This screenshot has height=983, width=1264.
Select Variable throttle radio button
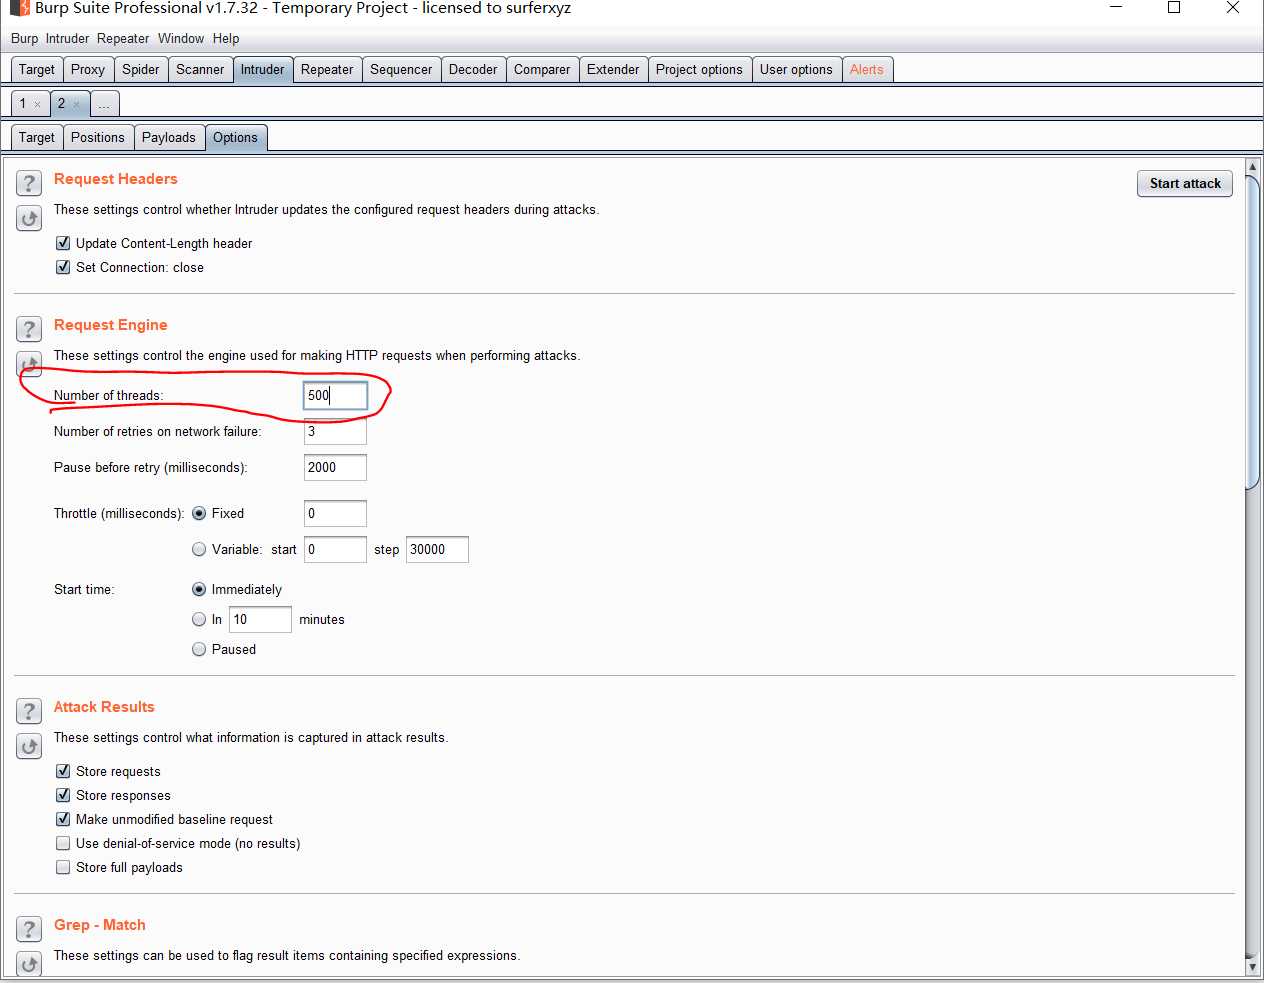point(199,549)
